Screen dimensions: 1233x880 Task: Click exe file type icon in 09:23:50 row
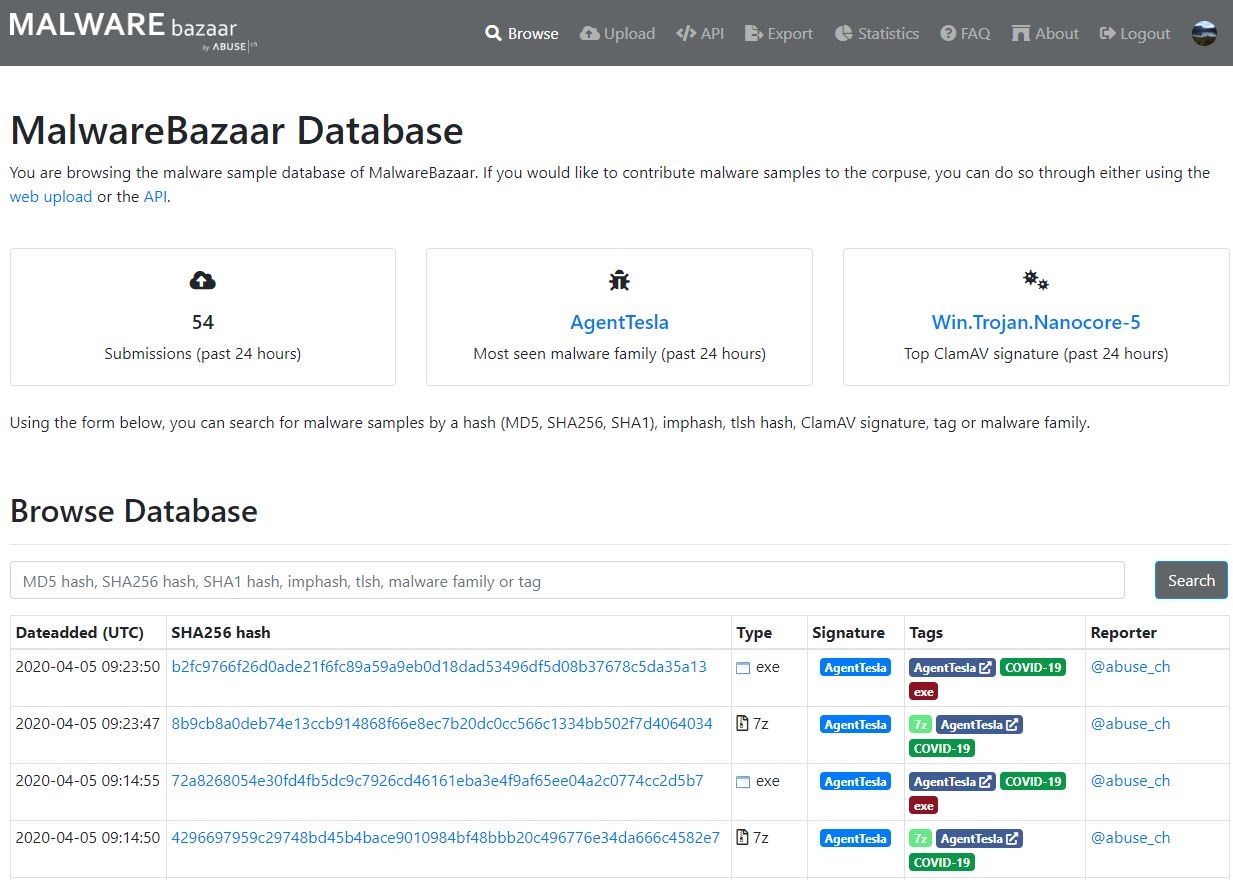[743, 668]
